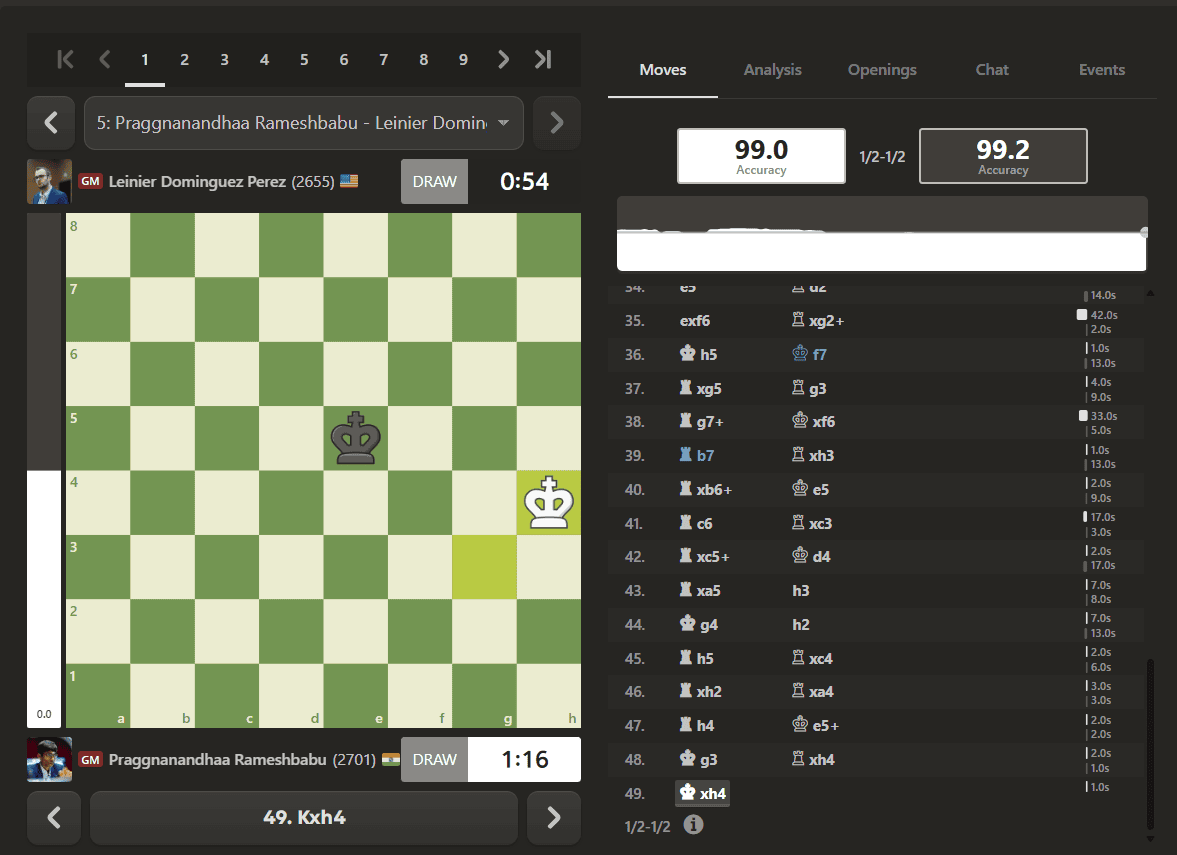This screenshot has height=855, width=1177.
Task: Open the Events tab
Action: [1101, 70]
